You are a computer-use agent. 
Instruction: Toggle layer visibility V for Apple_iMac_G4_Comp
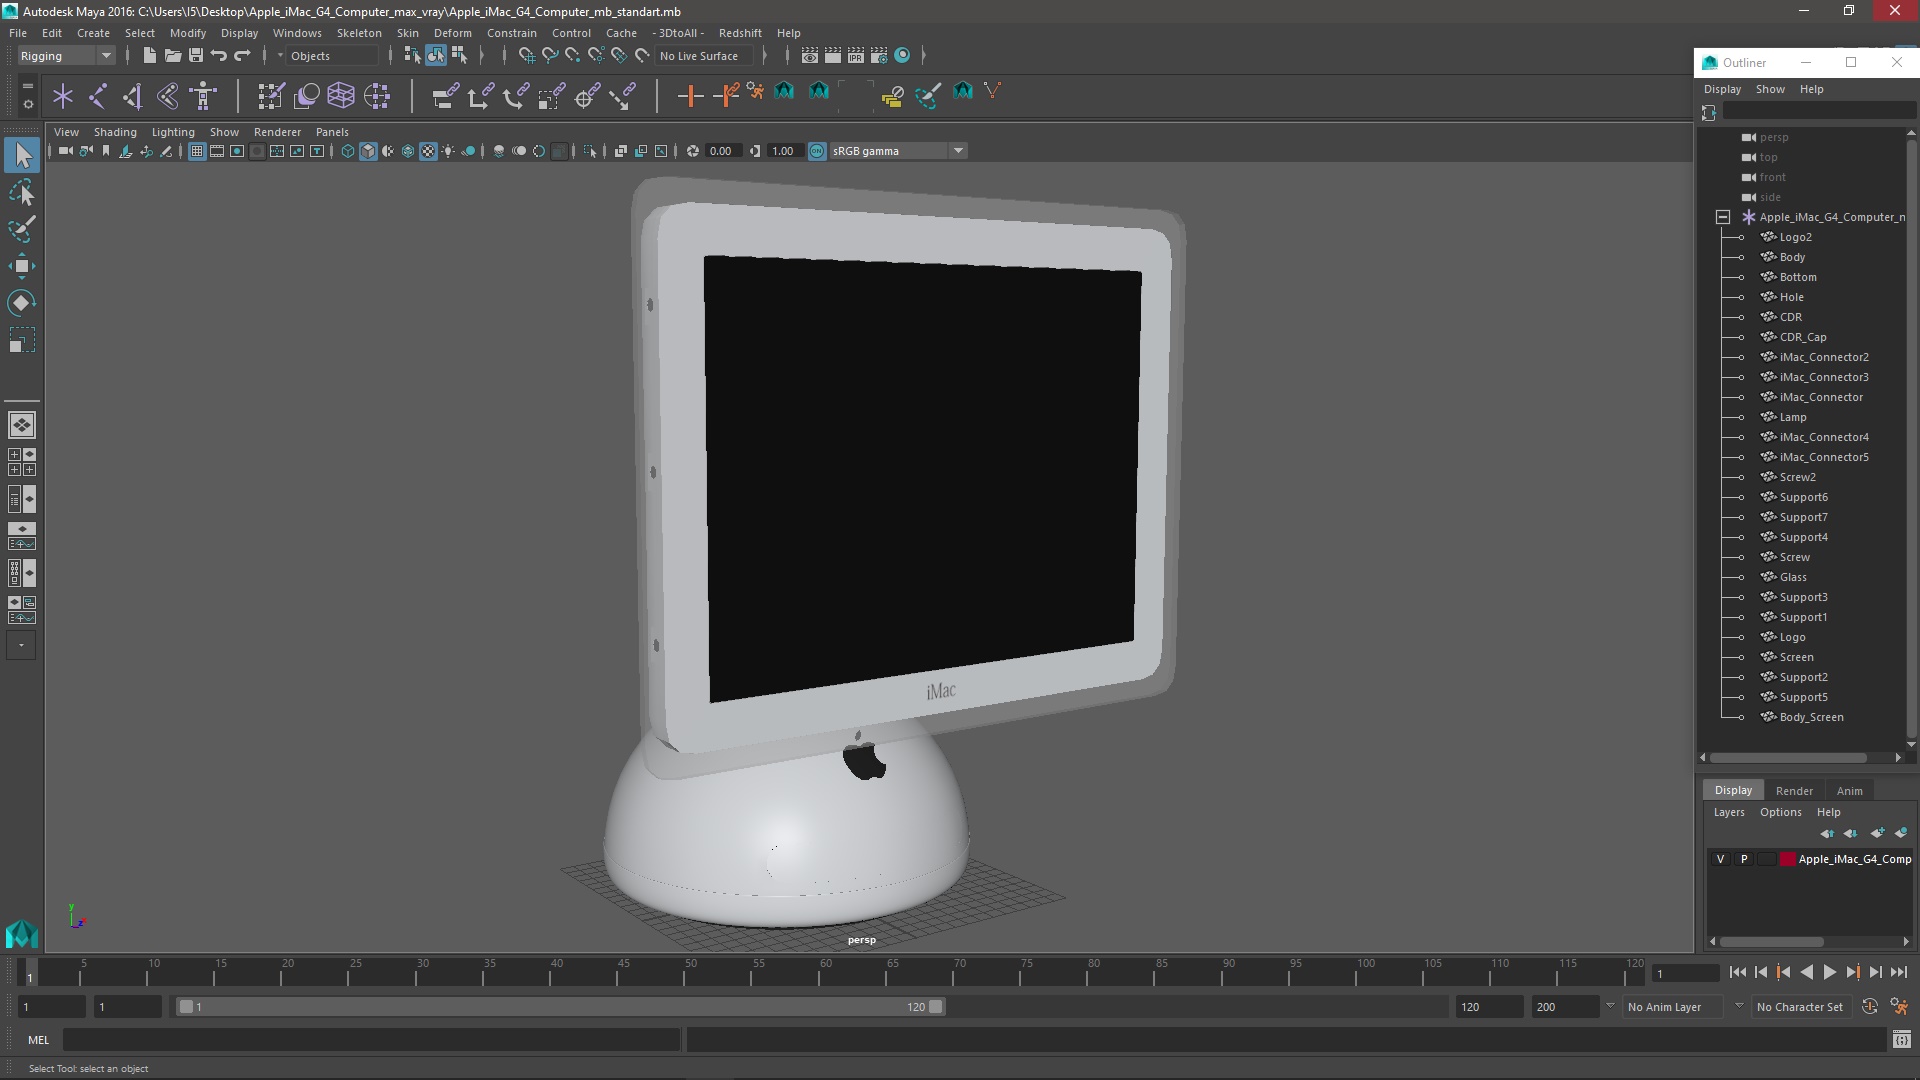click(x=1720, y=859)
